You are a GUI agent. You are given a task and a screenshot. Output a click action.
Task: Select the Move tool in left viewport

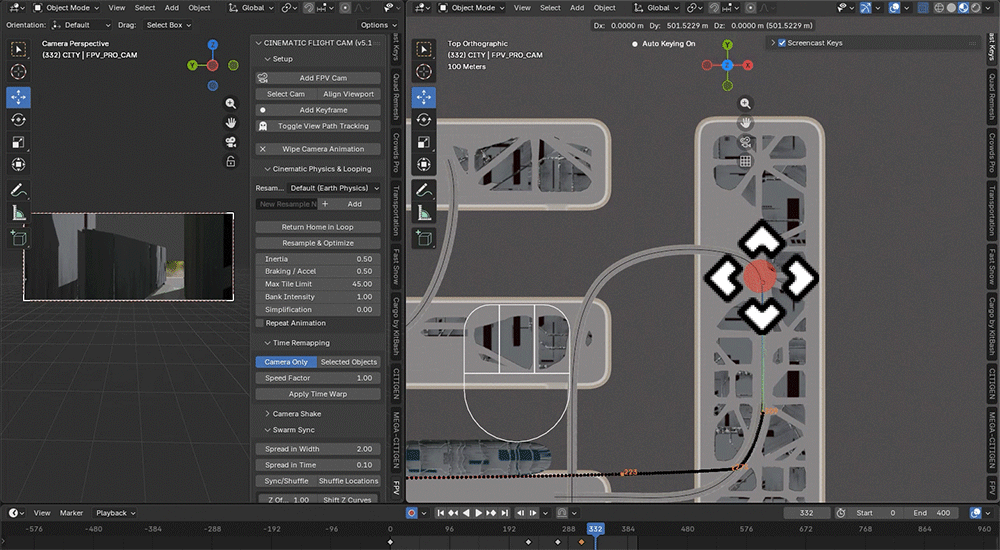tap(18, 97)
